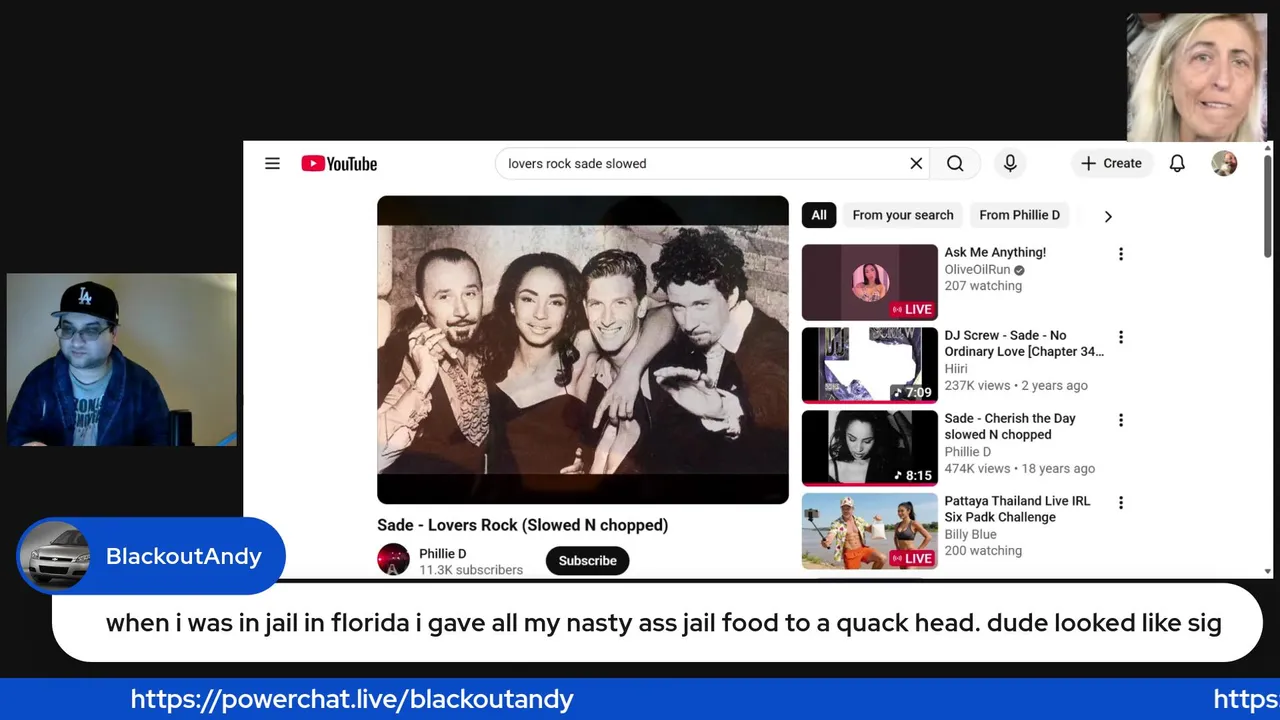Show more filter chips with right chevron
The image size is (1280, 720).
click(1108, 216)
